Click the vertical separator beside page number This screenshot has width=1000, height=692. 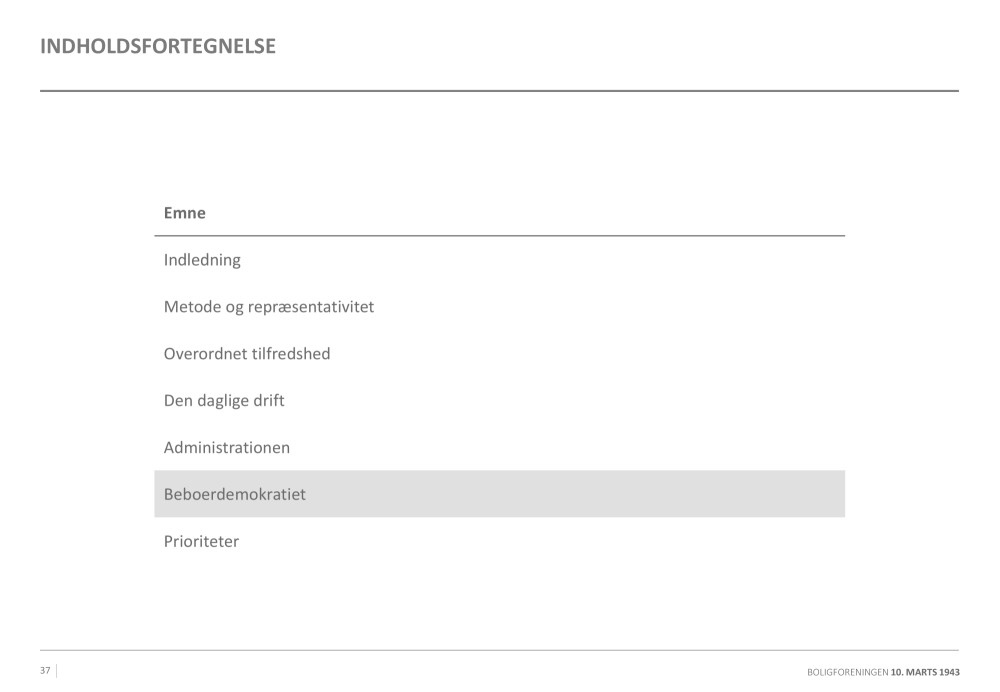tap(56, 670)
